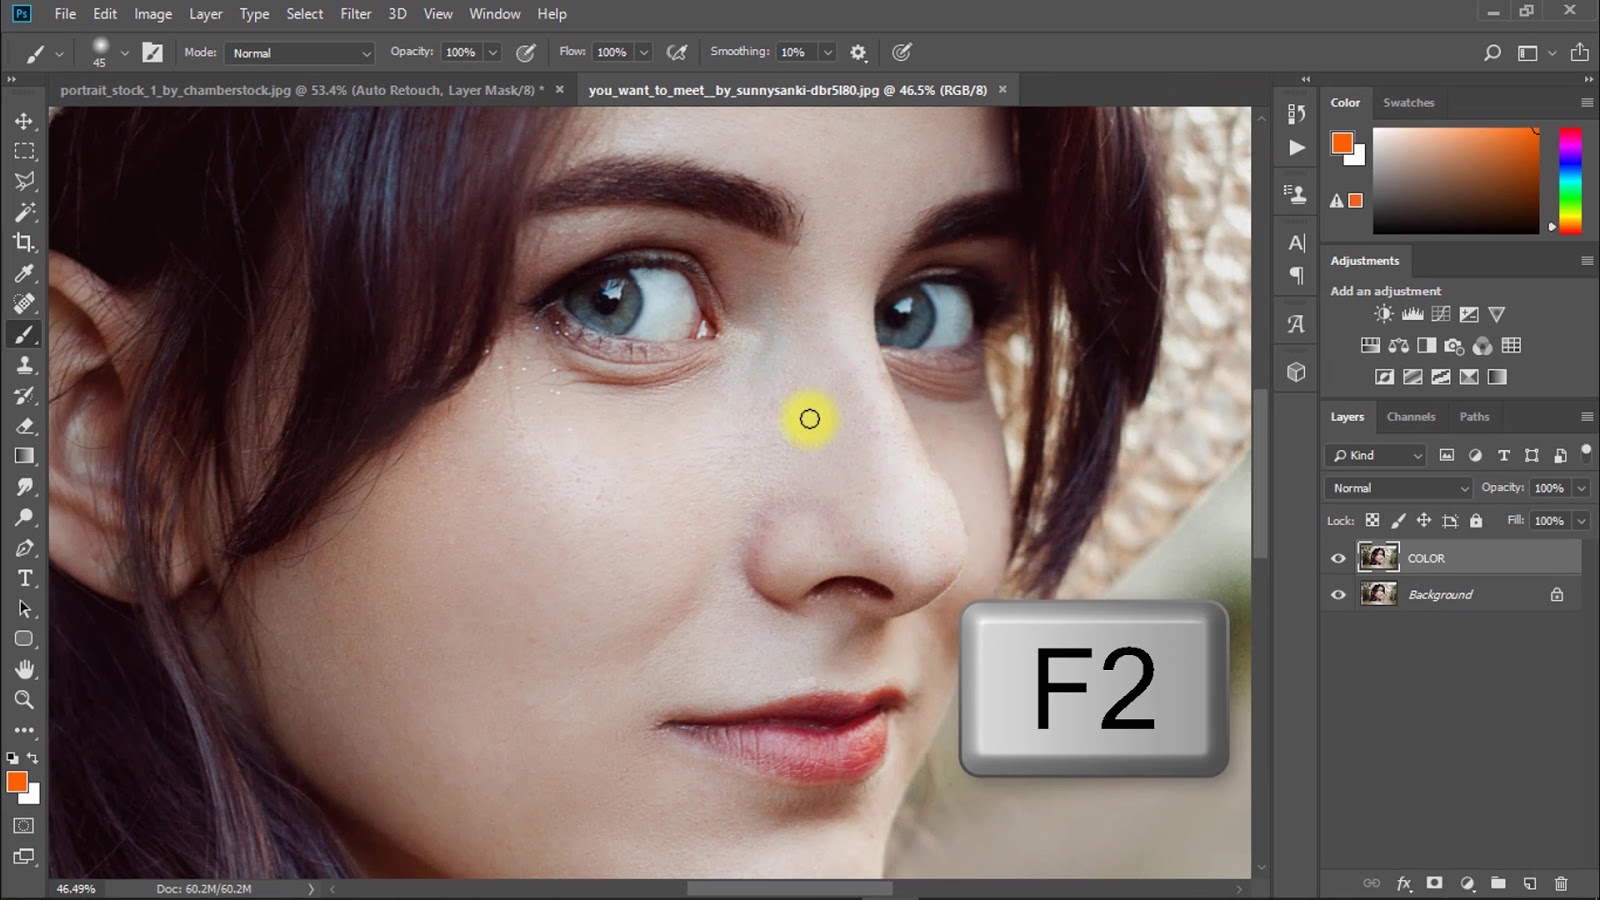Expand the layer Fill dropdown
Image resolution: width=1600 pixels, height=900 pixels.
tap(1581, 520)
